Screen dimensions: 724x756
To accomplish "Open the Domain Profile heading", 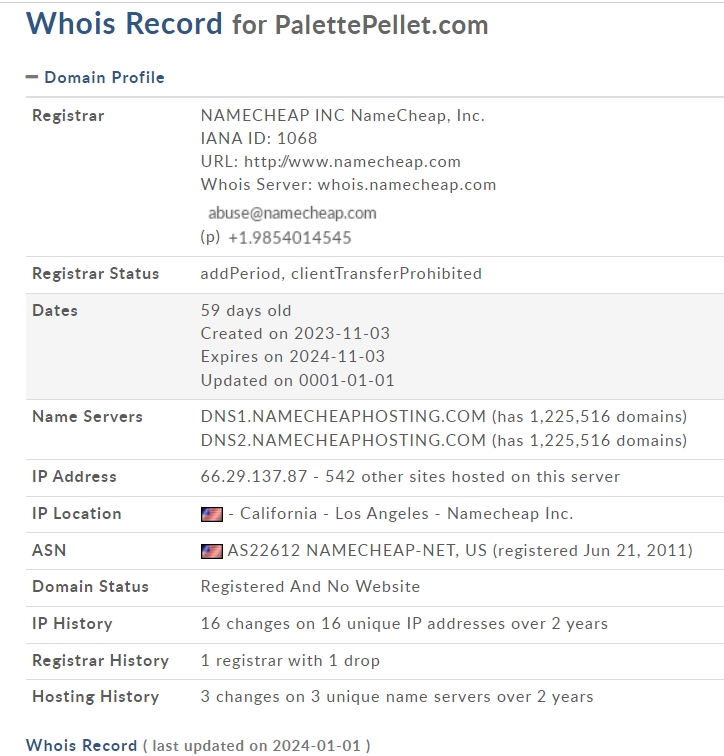I will pyautogui.click(x=105, y=77).
